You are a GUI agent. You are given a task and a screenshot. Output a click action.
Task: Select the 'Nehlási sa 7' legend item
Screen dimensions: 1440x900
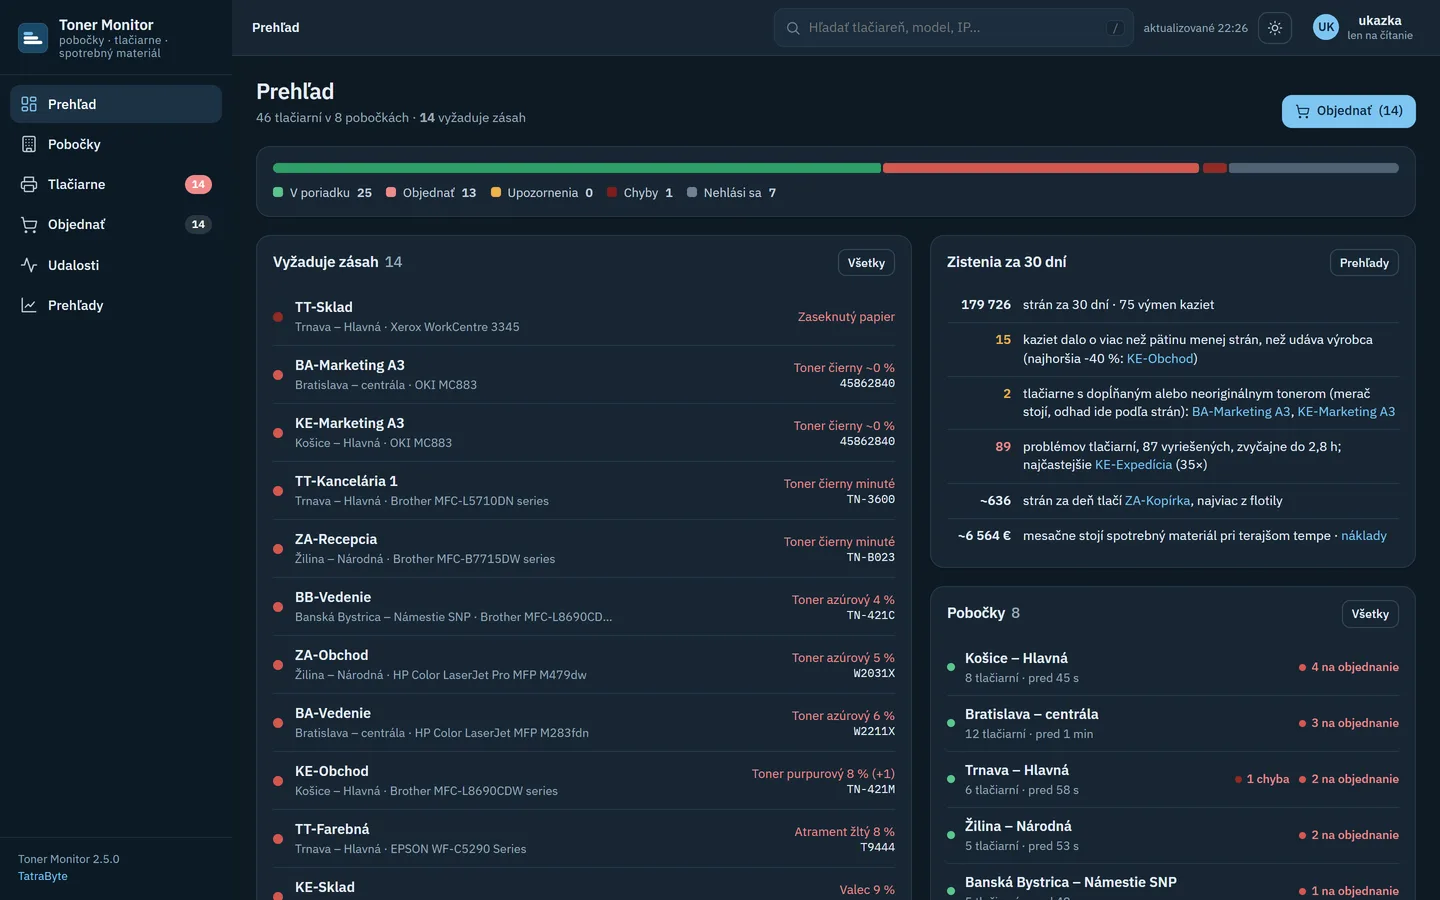731,193
